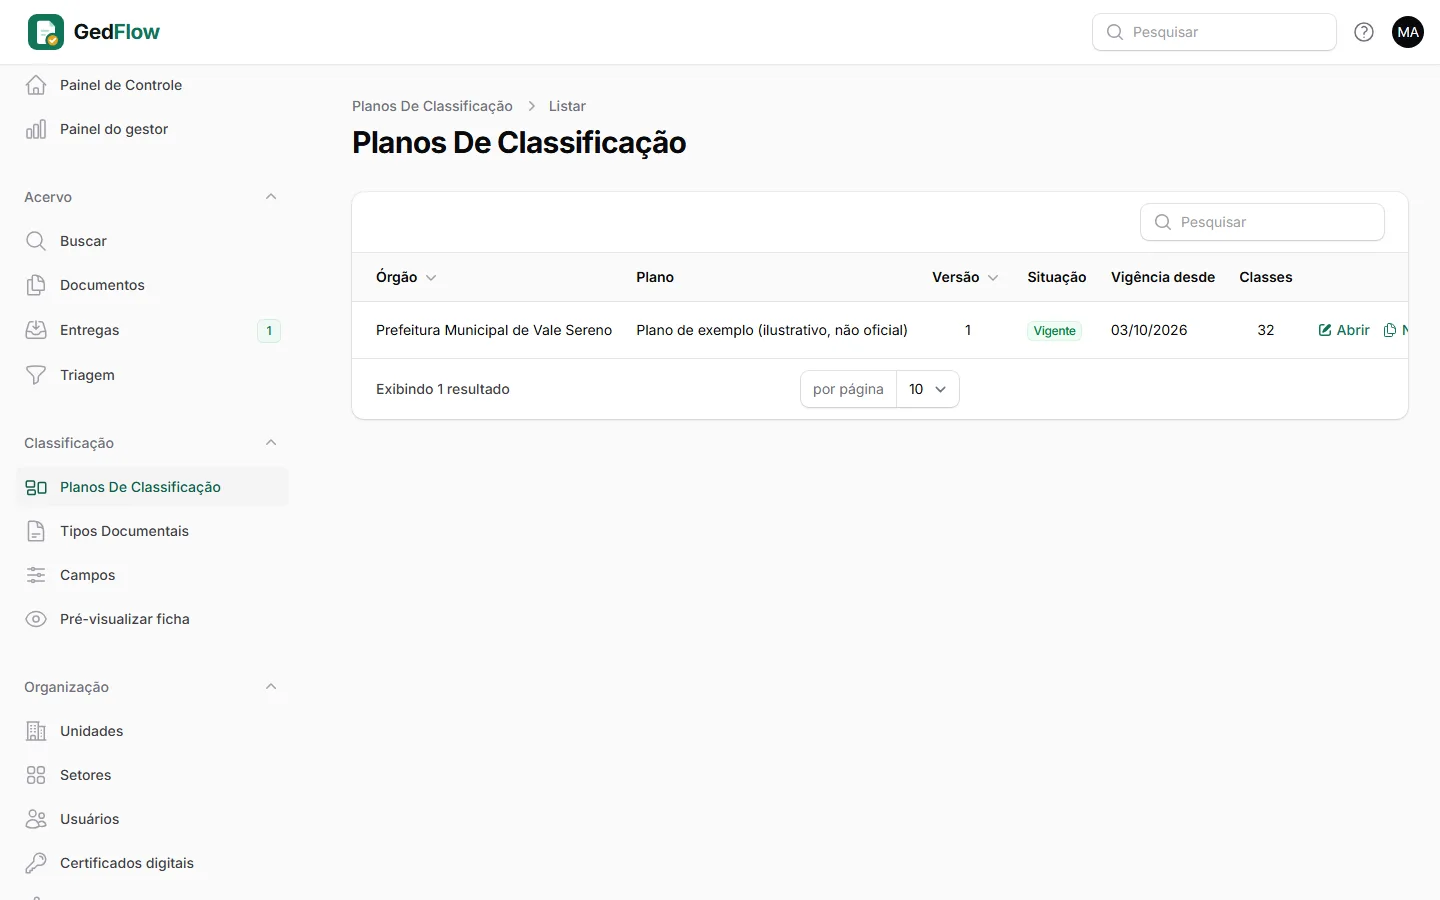Image resolution: width=1440 pixels, height=900 pixels.
Task: Click the Setores grid icon
Action: (36, 775)
